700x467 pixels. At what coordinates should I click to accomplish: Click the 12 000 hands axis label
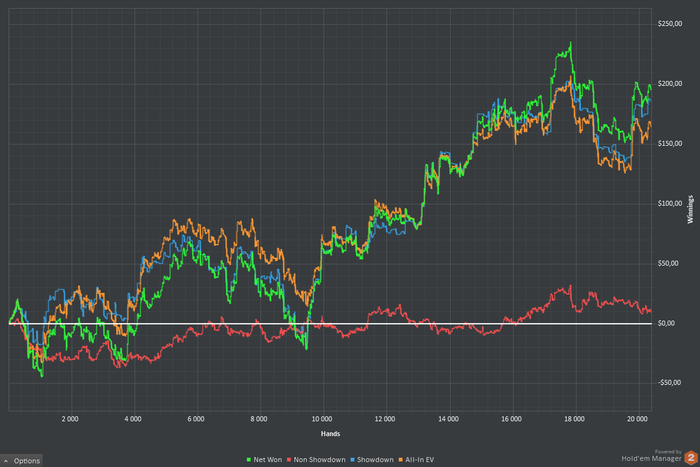tap(385, 419)
